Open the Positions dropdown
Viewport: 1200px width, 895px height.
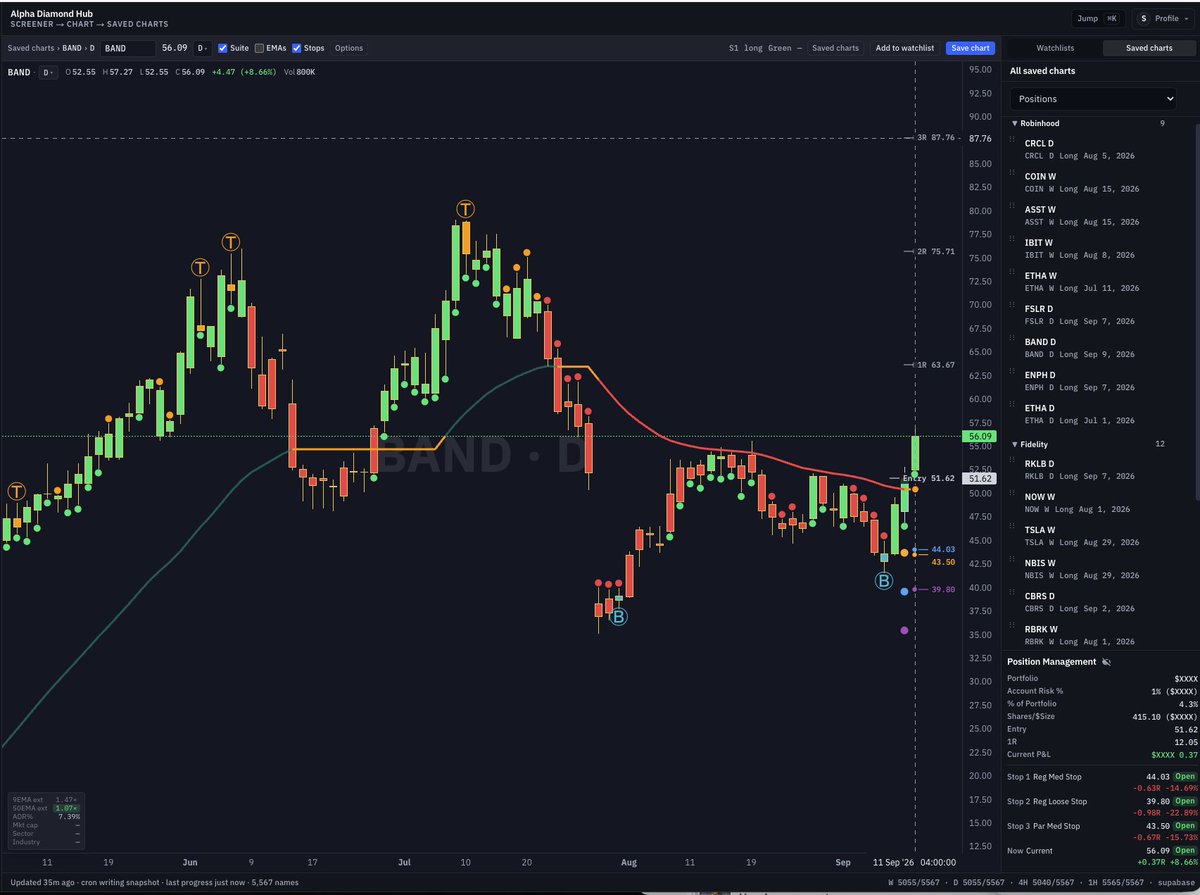(x=1094, y=99)
